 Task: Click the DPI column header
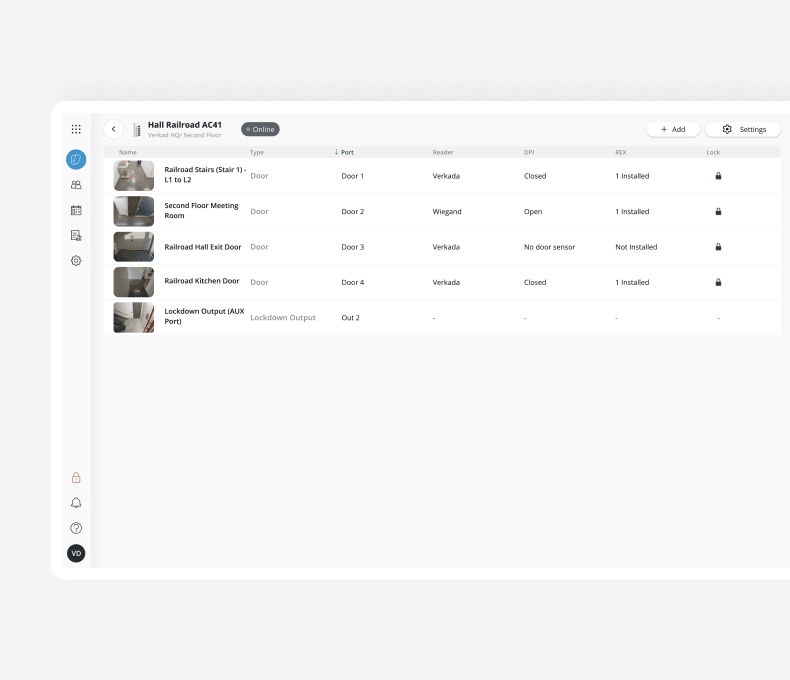click(529, 152)
